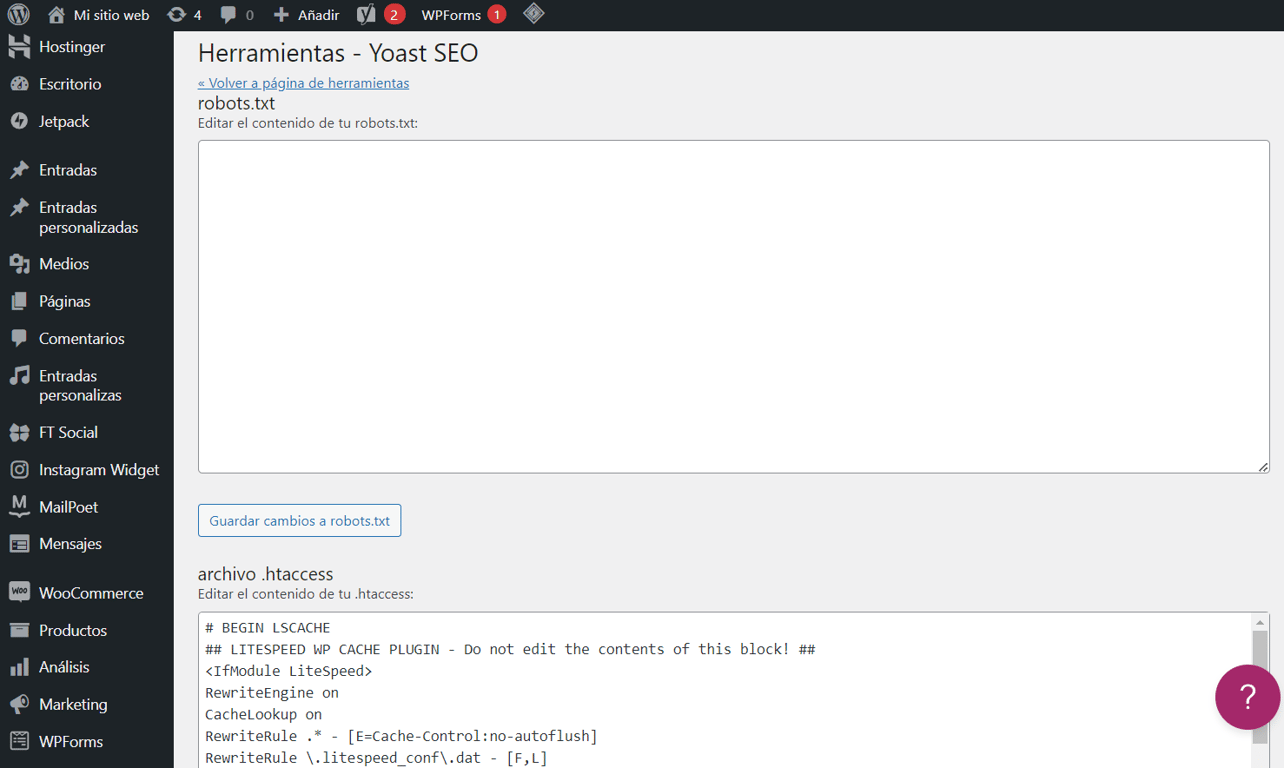Click the comments bubble icon in admin bar
Image resolution: width=1284 pixels, height=768 pixels.
(x=231, y=14)
